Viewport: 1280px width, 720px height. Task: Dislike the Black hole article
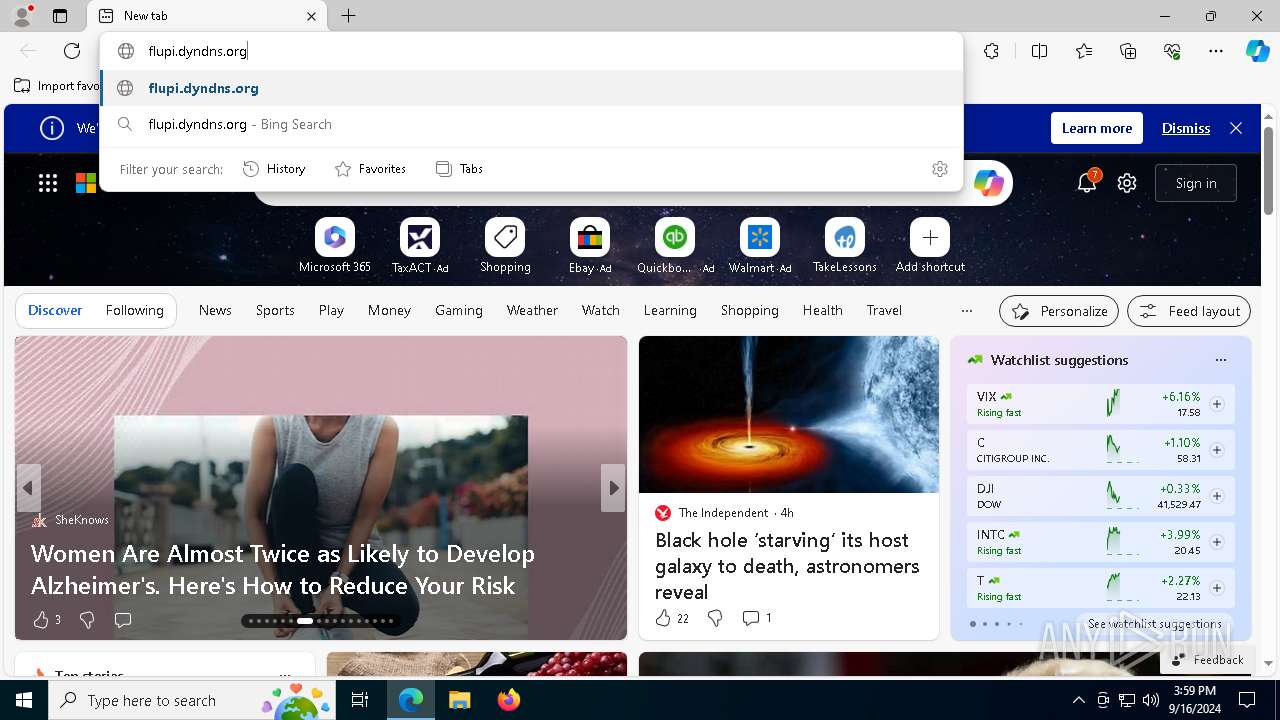pos(715,618)
